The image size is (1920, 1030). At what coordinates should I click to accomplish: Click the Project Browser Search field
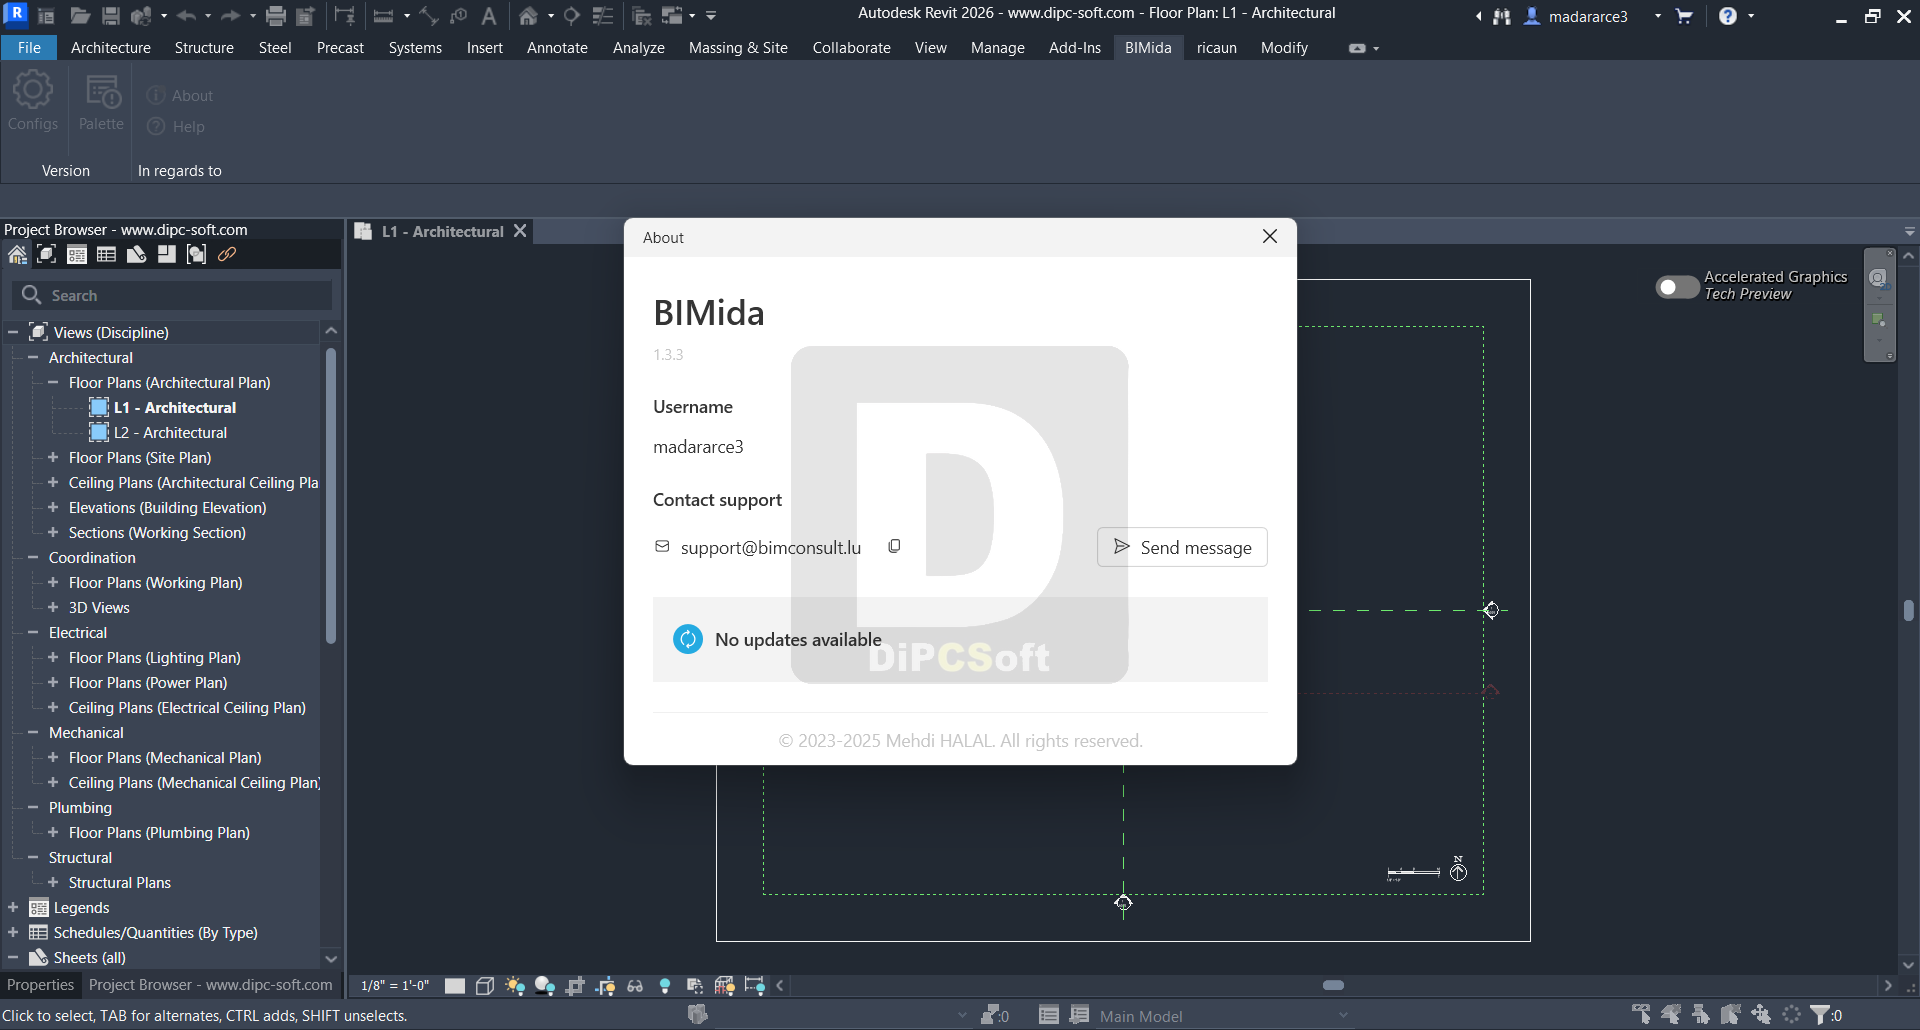174,295
